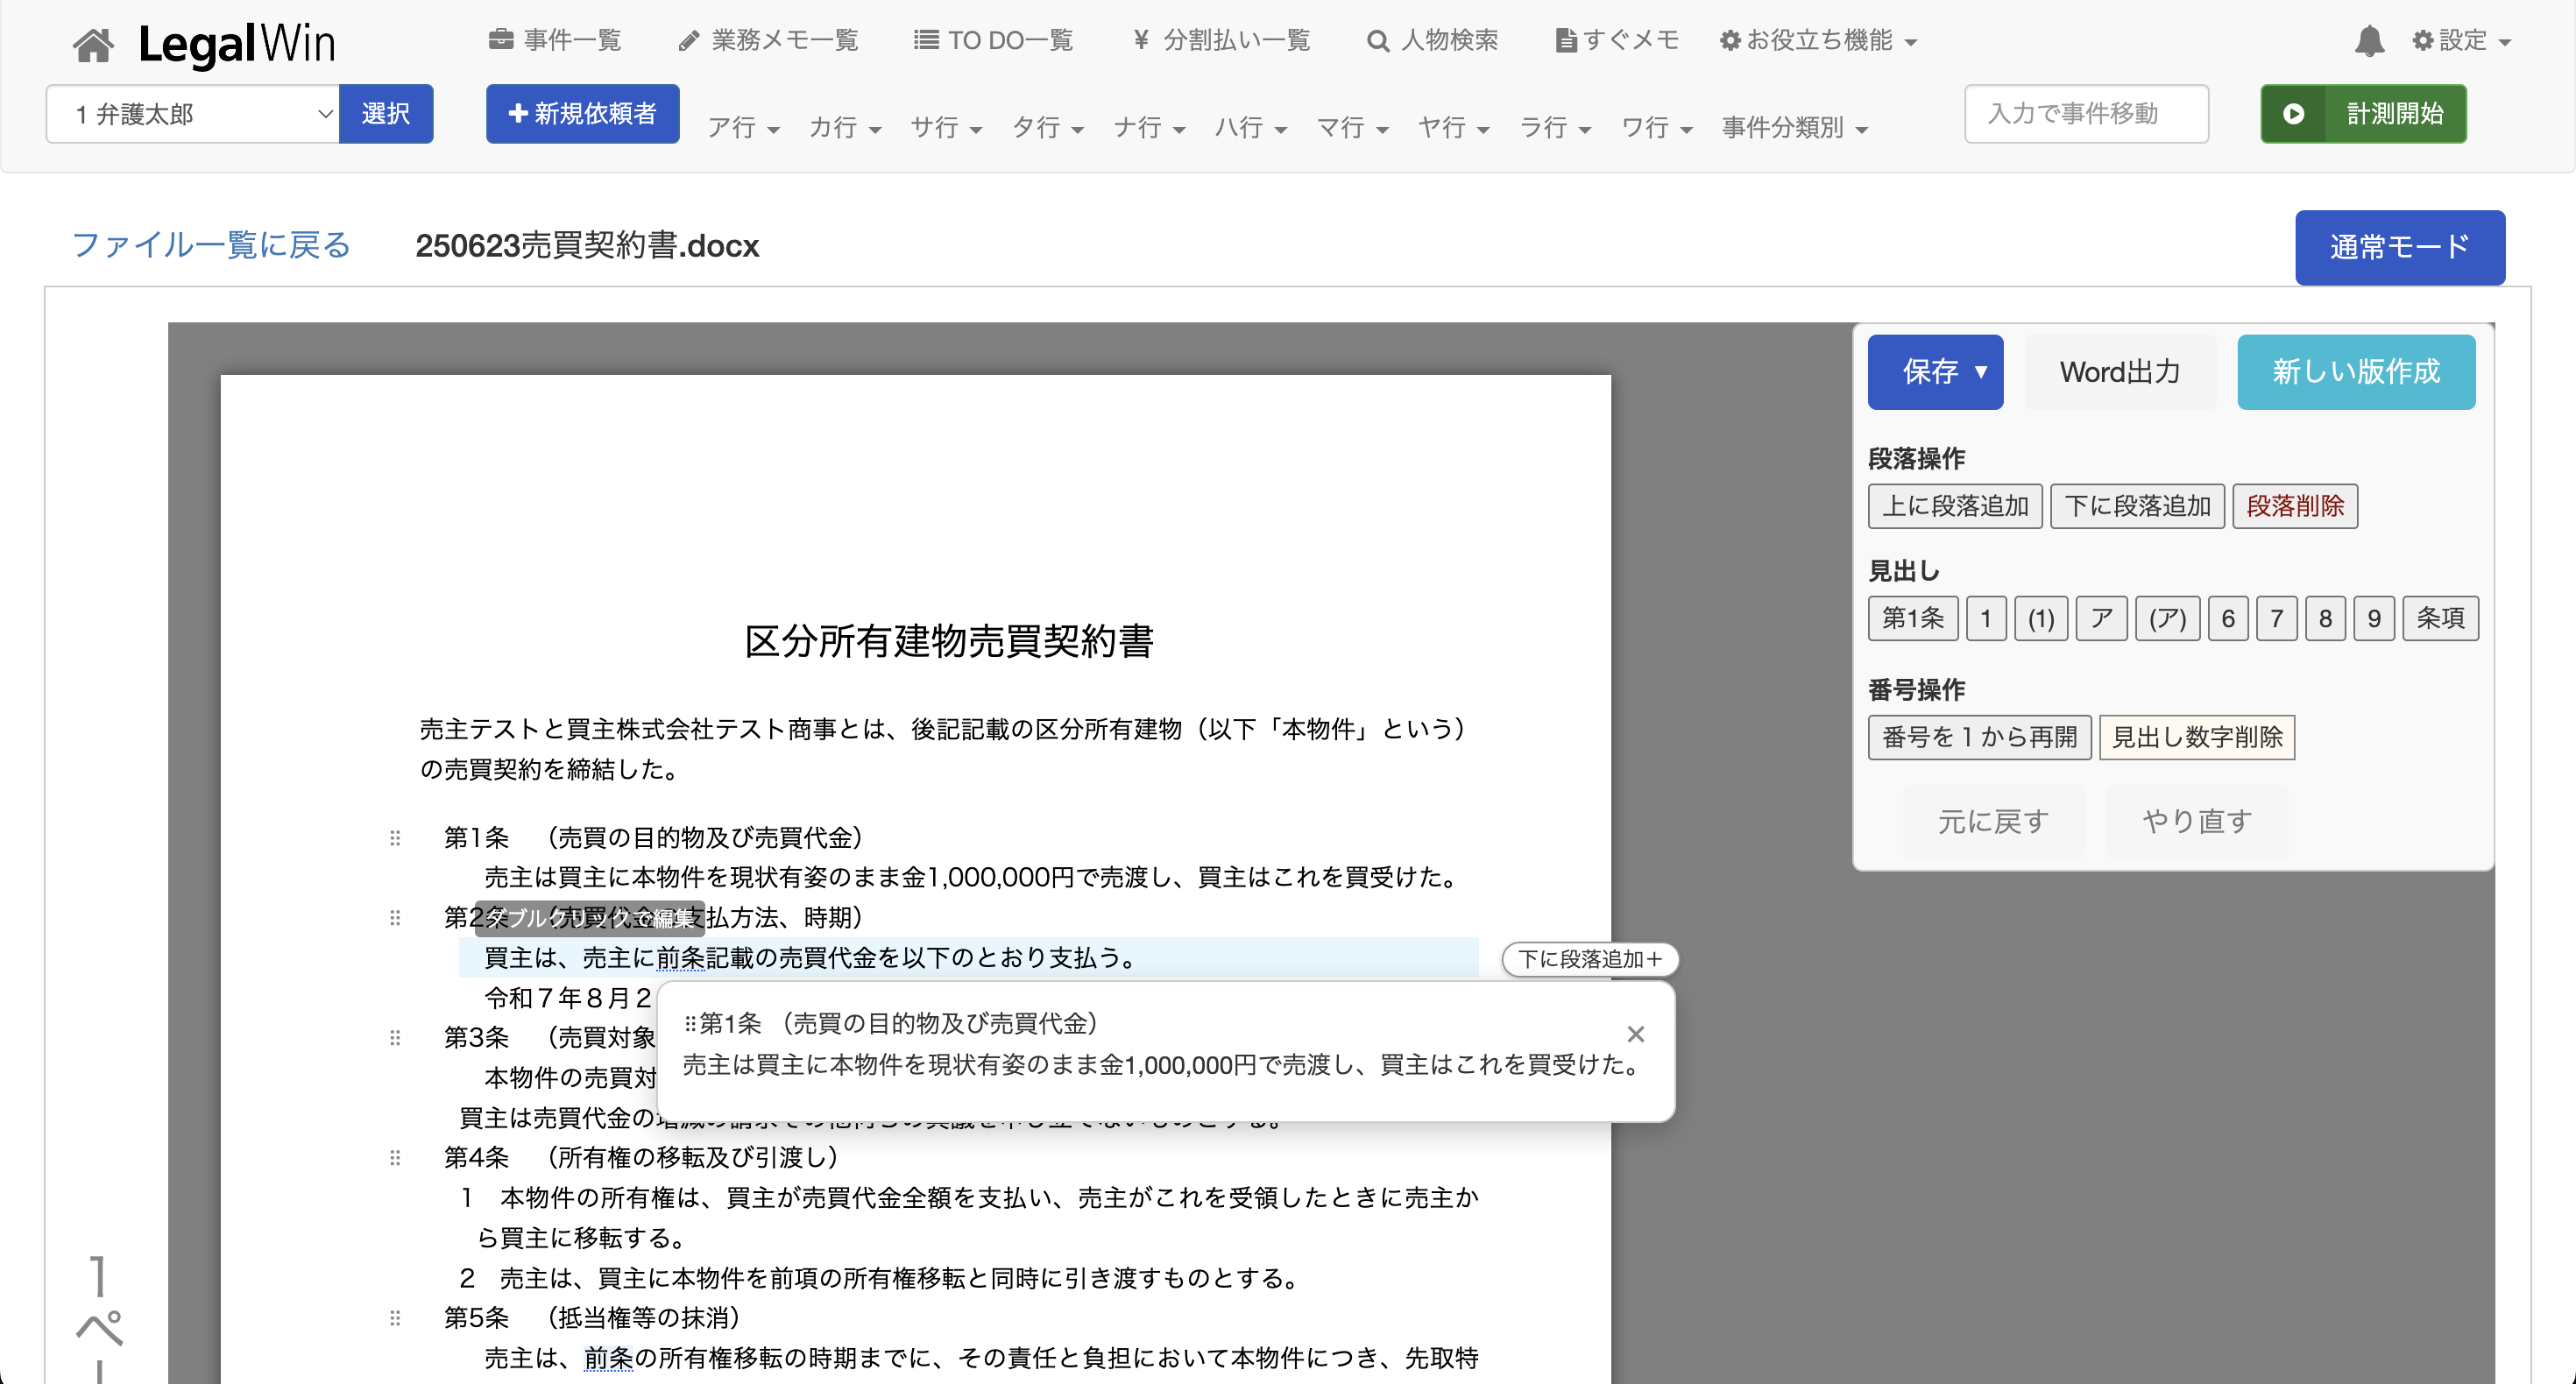Expand the 設定 dropdown menu
This screenshot has height=1384, width=2576.
pos(2461,41)
